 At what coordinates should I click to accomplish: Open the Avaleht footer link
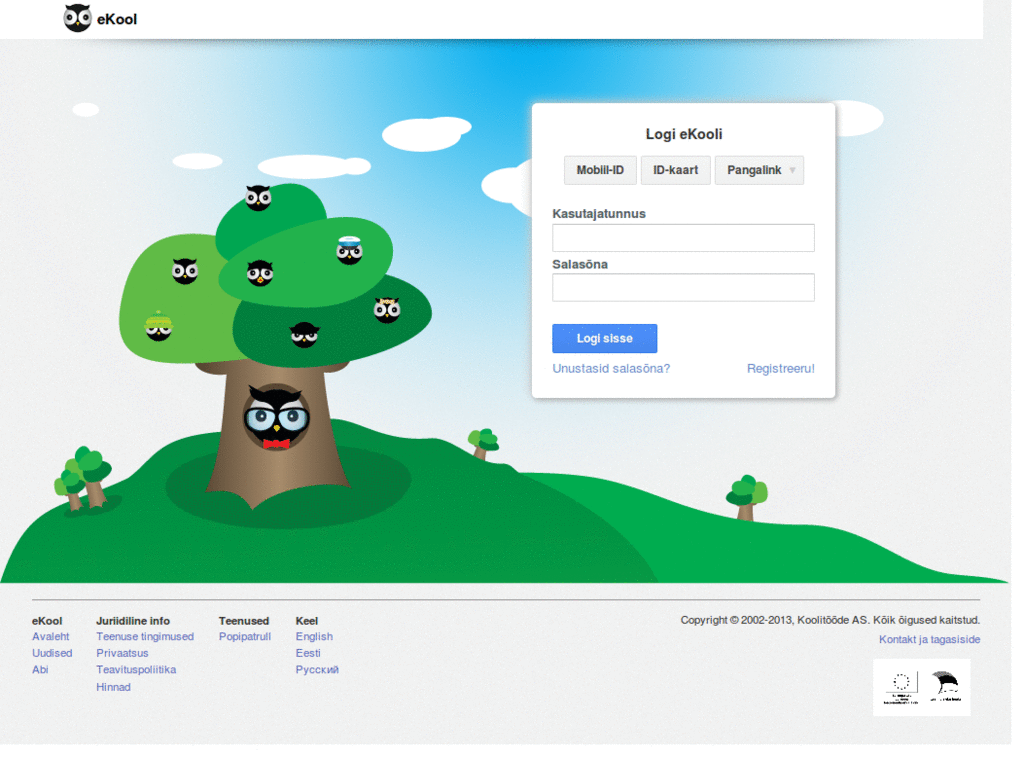(x=50, y=636)
